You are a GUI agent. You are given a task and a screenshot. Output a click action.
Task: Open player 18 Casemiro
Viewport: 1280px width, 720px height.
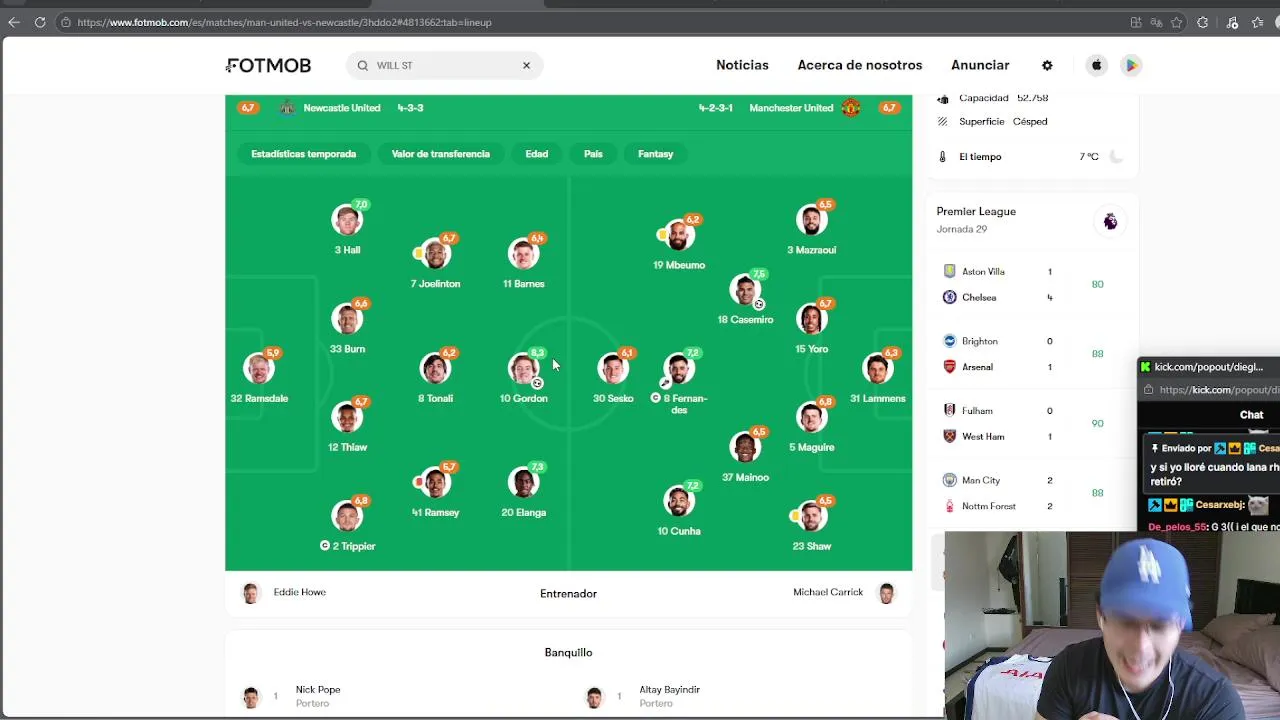745,297
